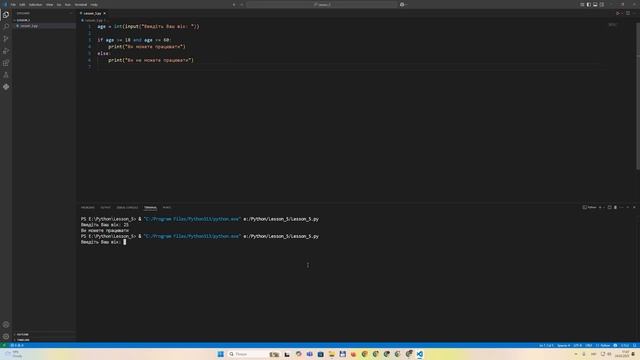Click the Run Python File play button
Screen dimensions: 640x360
point(618,13)
